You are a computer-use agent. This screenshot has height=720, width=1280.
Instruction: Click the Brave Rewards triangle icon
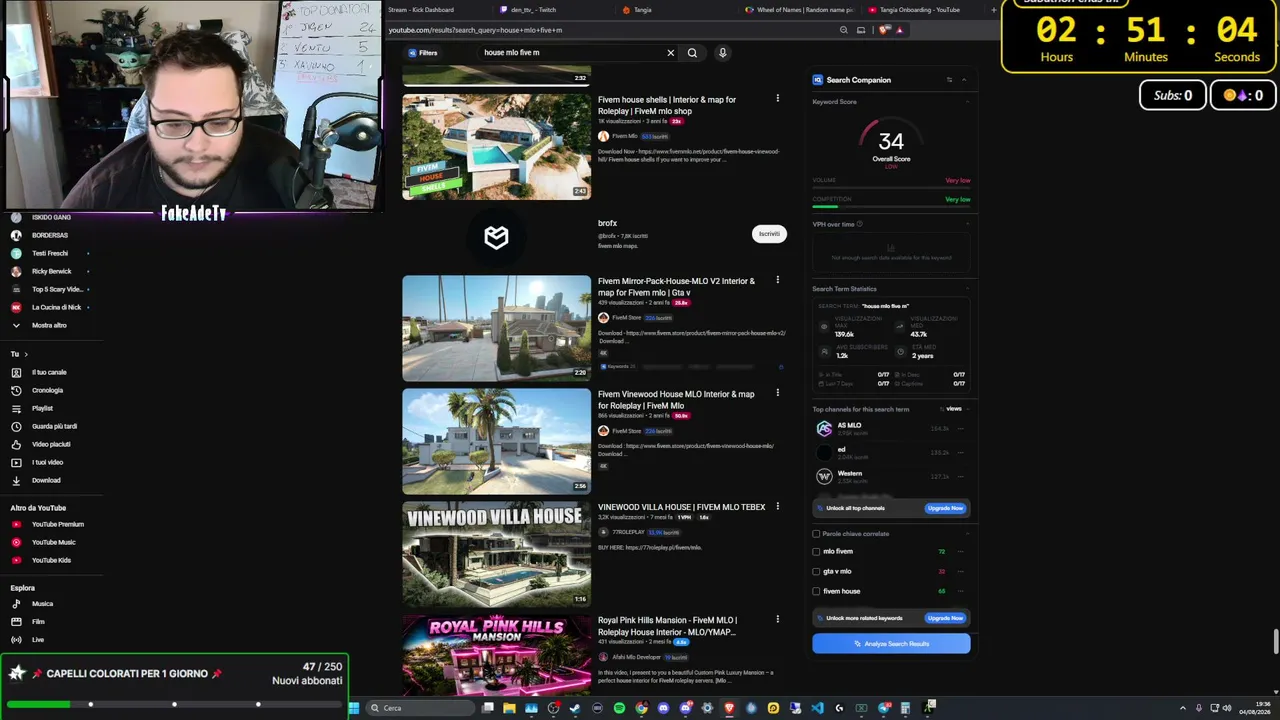(899, 30)
